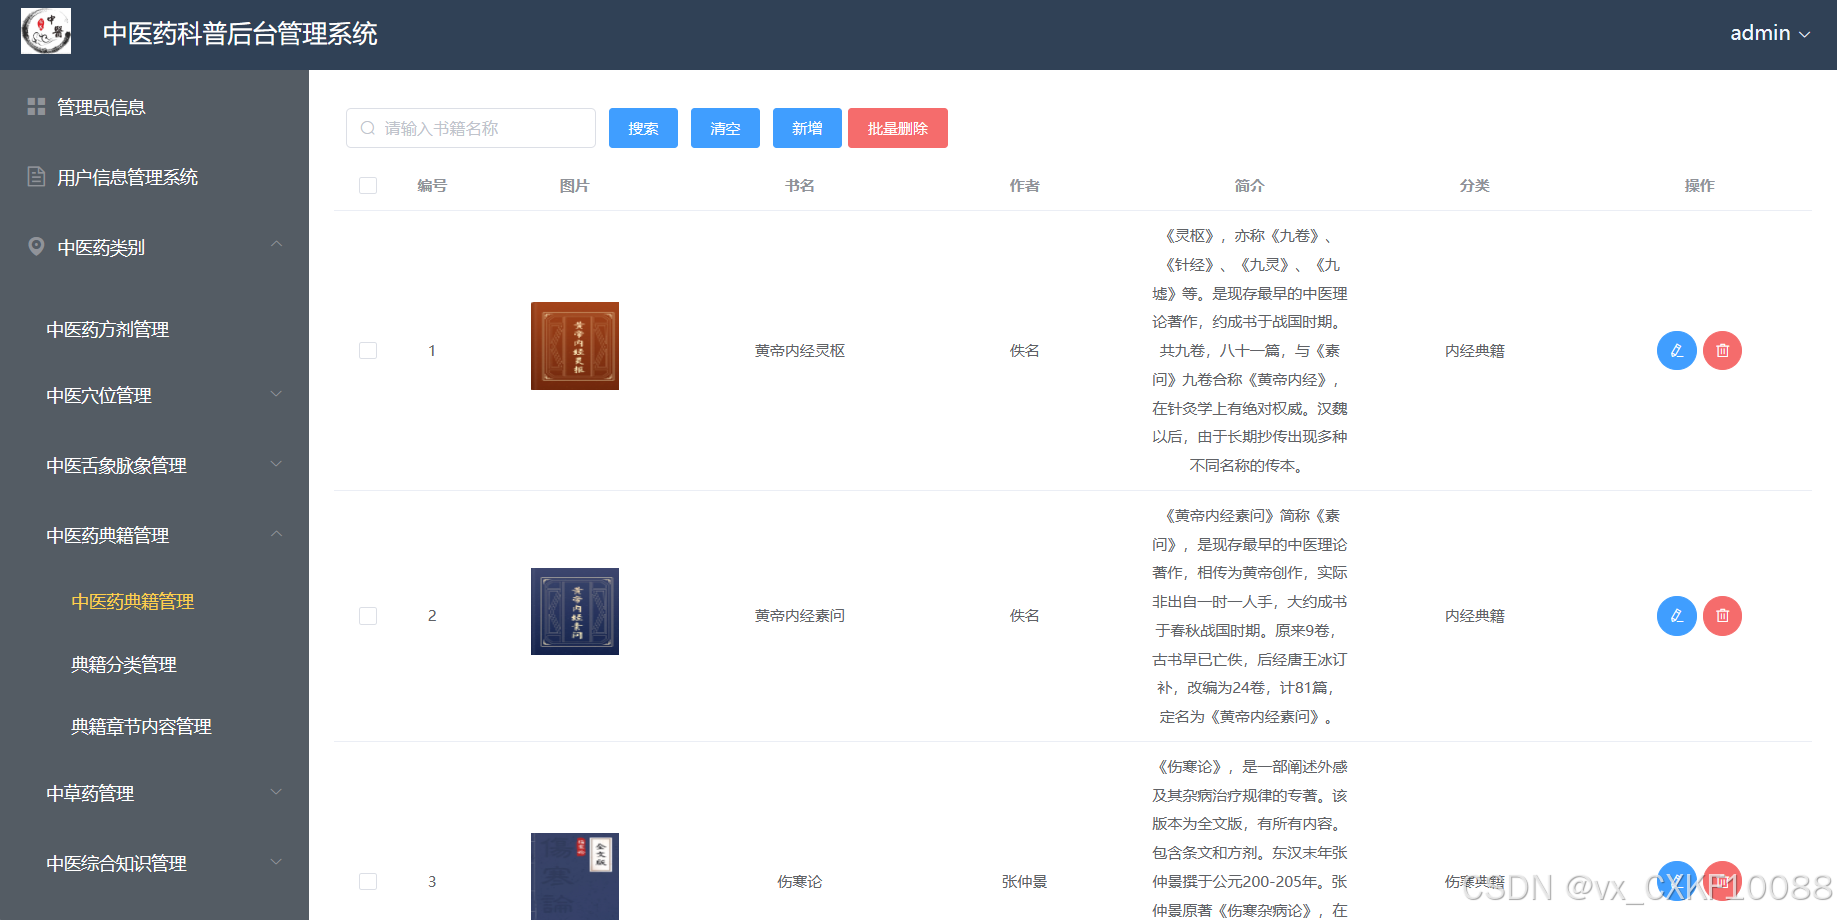Expand the 中草药管理 submenu chevron
Viewport: 1837px width, 920px height.
(276, 792)
